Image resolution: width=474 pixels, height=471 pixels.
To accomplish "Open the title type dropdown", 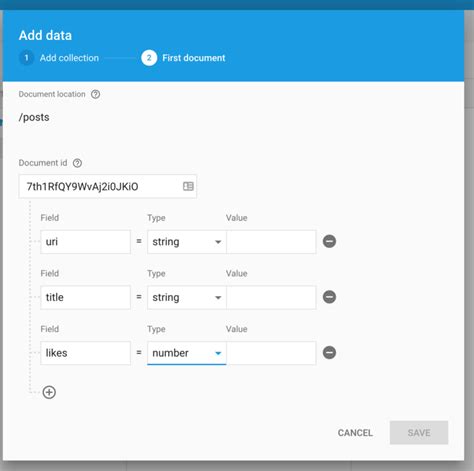I will [187, 297].
